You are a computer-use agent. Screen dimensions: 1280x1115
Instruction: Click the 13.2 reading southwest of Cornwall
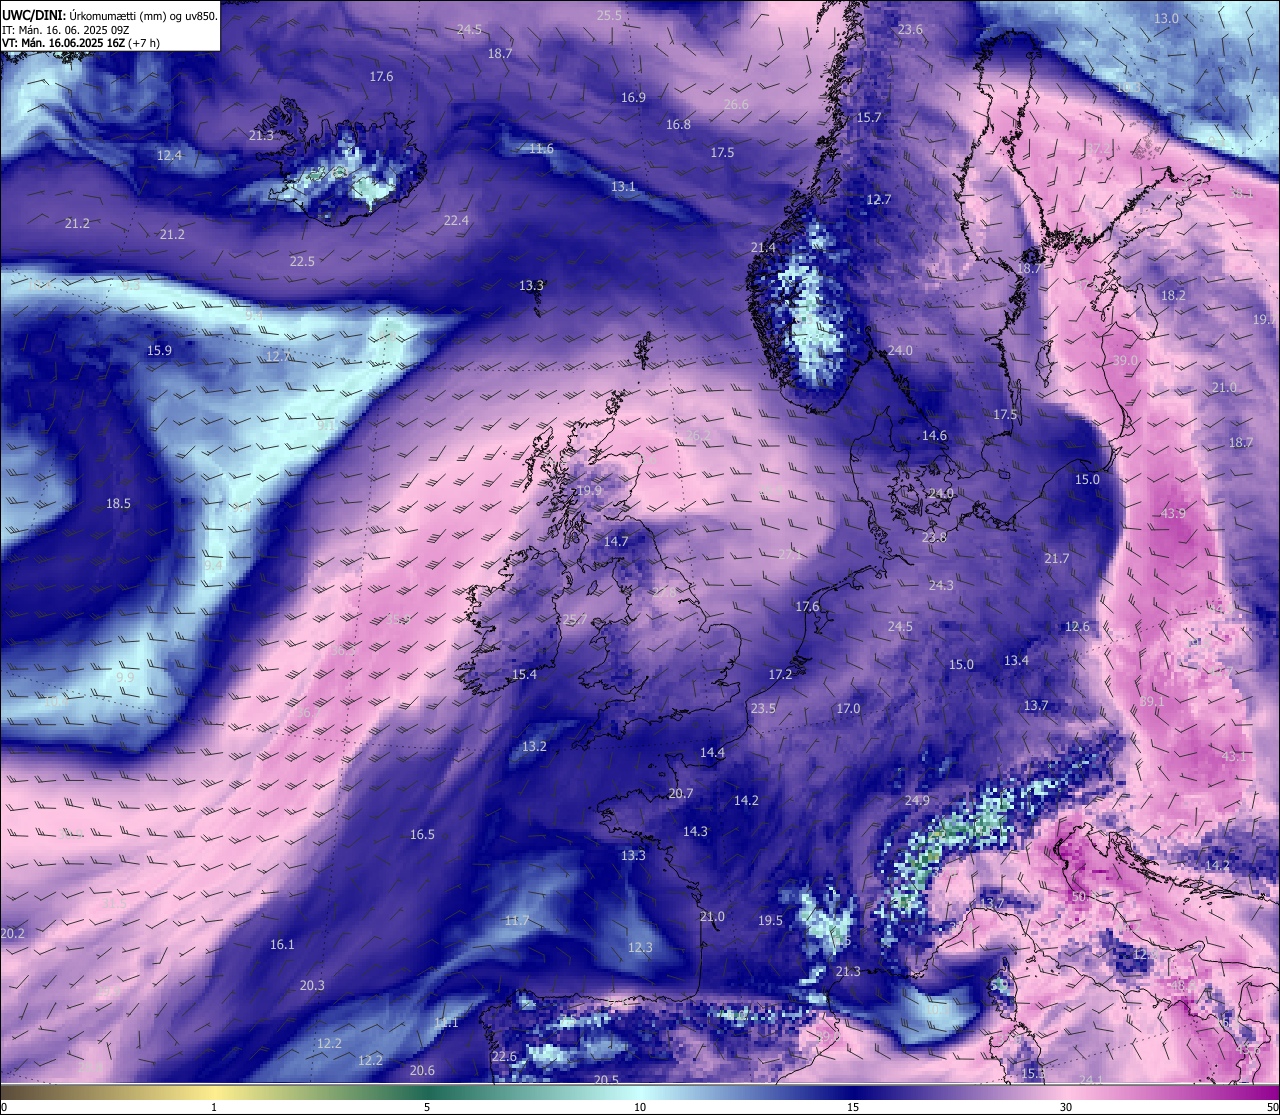[x=534, y=746]
